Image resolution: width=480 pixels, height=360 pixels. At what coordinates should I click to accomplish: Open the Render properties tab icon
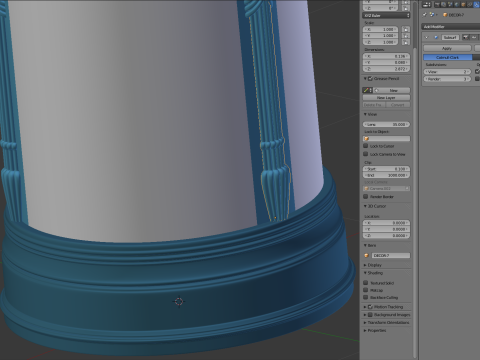tap(437, 5)
